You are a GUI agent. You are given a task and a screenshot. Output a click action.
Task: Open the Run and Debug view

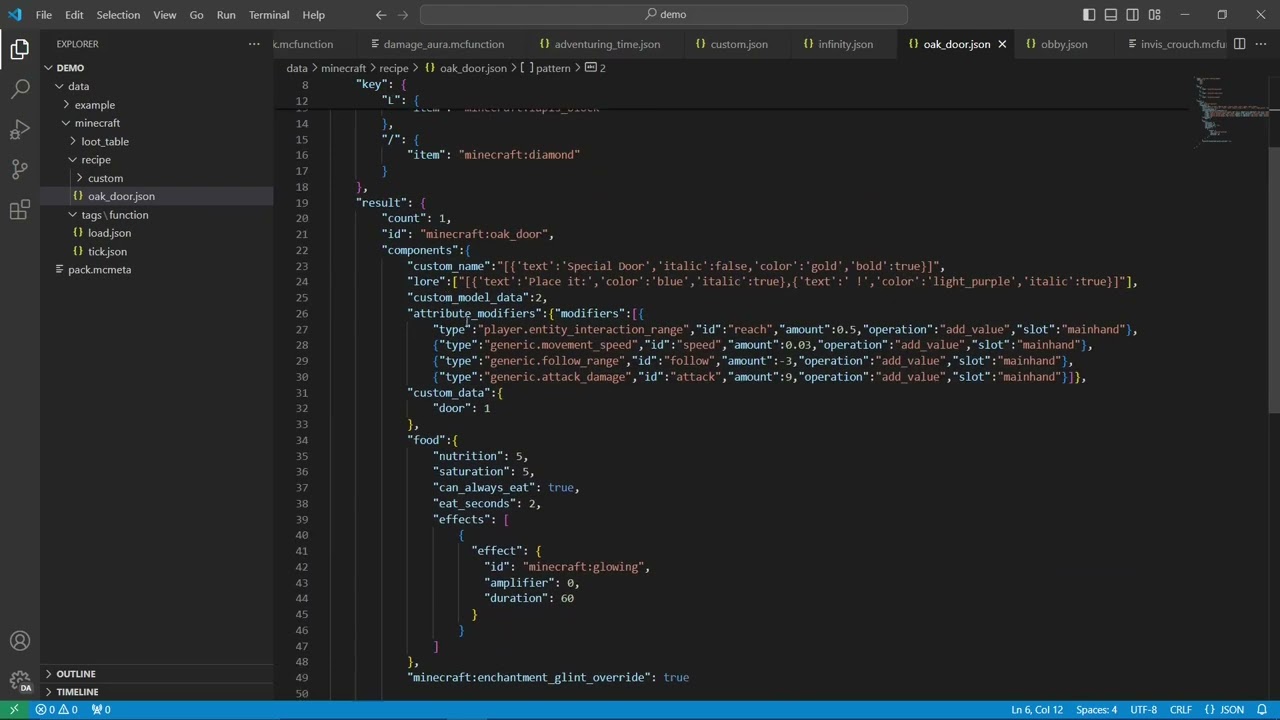point(20,129)
